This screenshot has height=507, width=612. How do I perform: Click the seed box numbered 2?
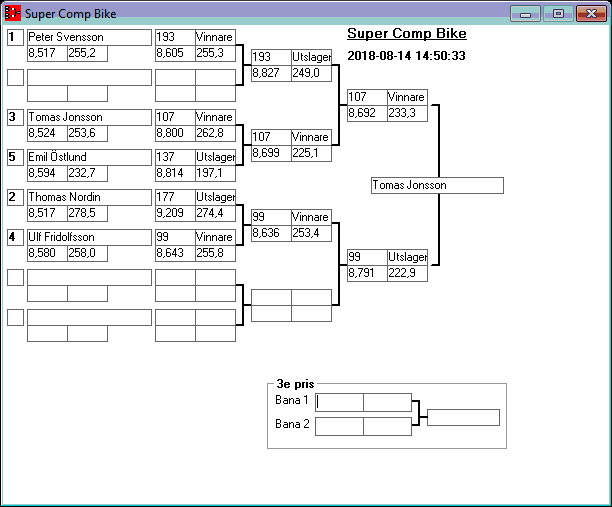click(x=15, y=197)
